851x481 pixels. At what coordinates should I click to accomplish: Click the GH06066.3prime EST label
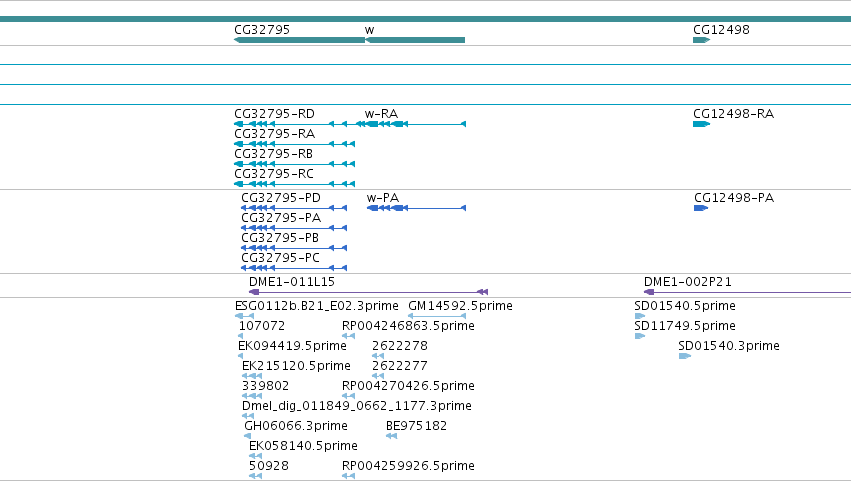(296, 427)
